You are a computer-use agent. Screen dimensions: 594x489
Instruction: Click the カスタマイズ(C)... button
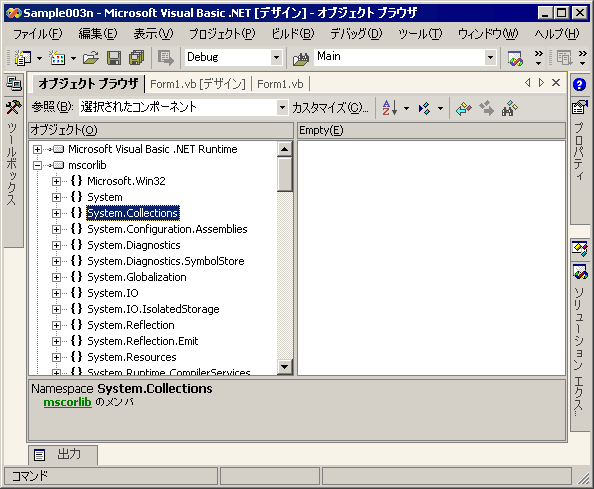click(x=330, y=108)
